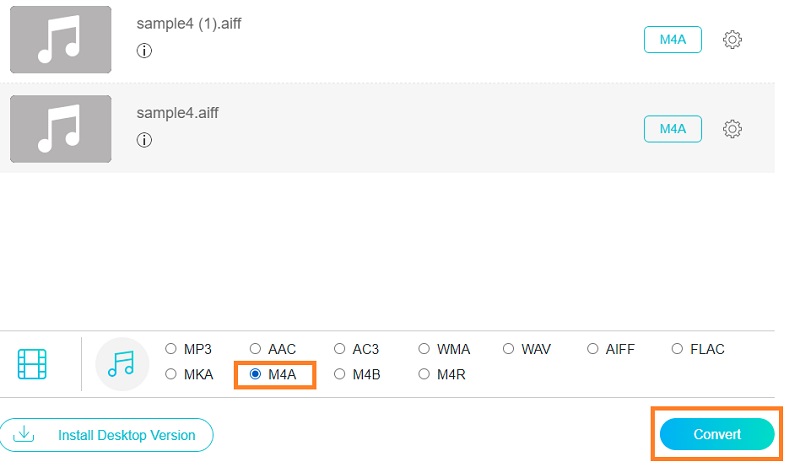Click the thumbnail of sample4 (1).aiff
Screen dimensions: 800x467
point(60,40)
